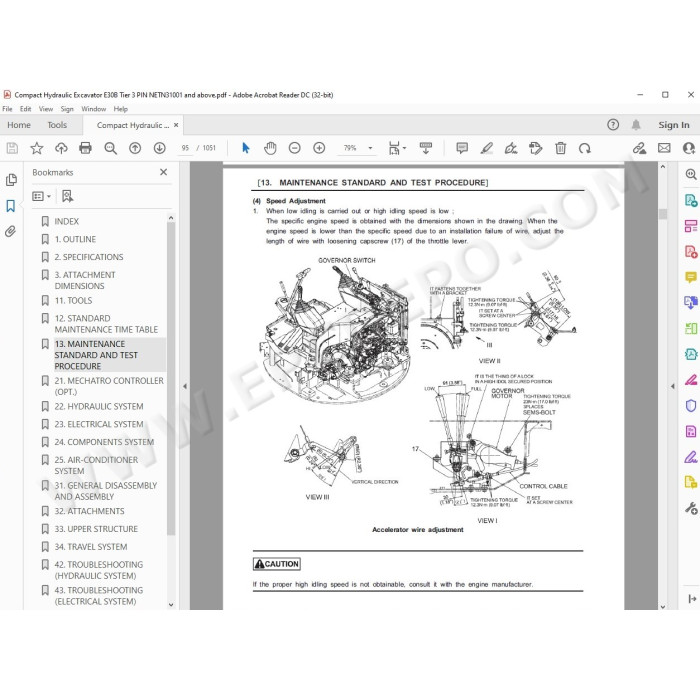The width and height of the screenshot is (700, 700).
Task: Add a comment sticky note
Action: (x=462, y=148)
